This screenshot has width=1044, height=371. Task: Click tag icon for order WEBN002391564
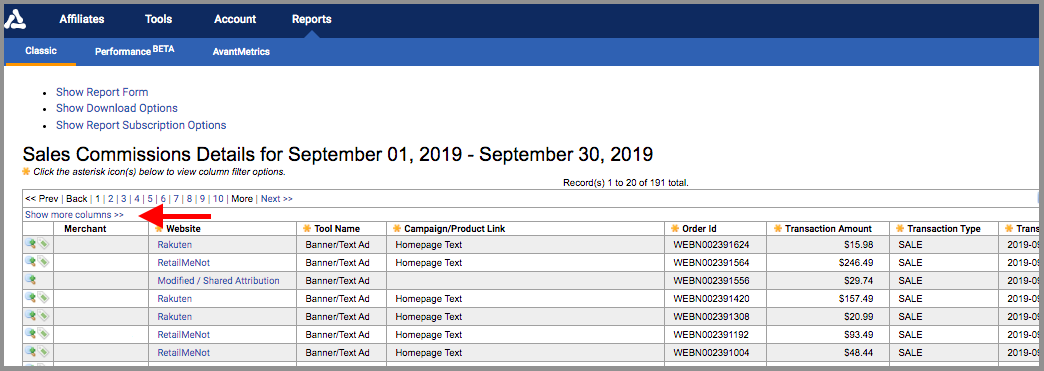point(43,262)
